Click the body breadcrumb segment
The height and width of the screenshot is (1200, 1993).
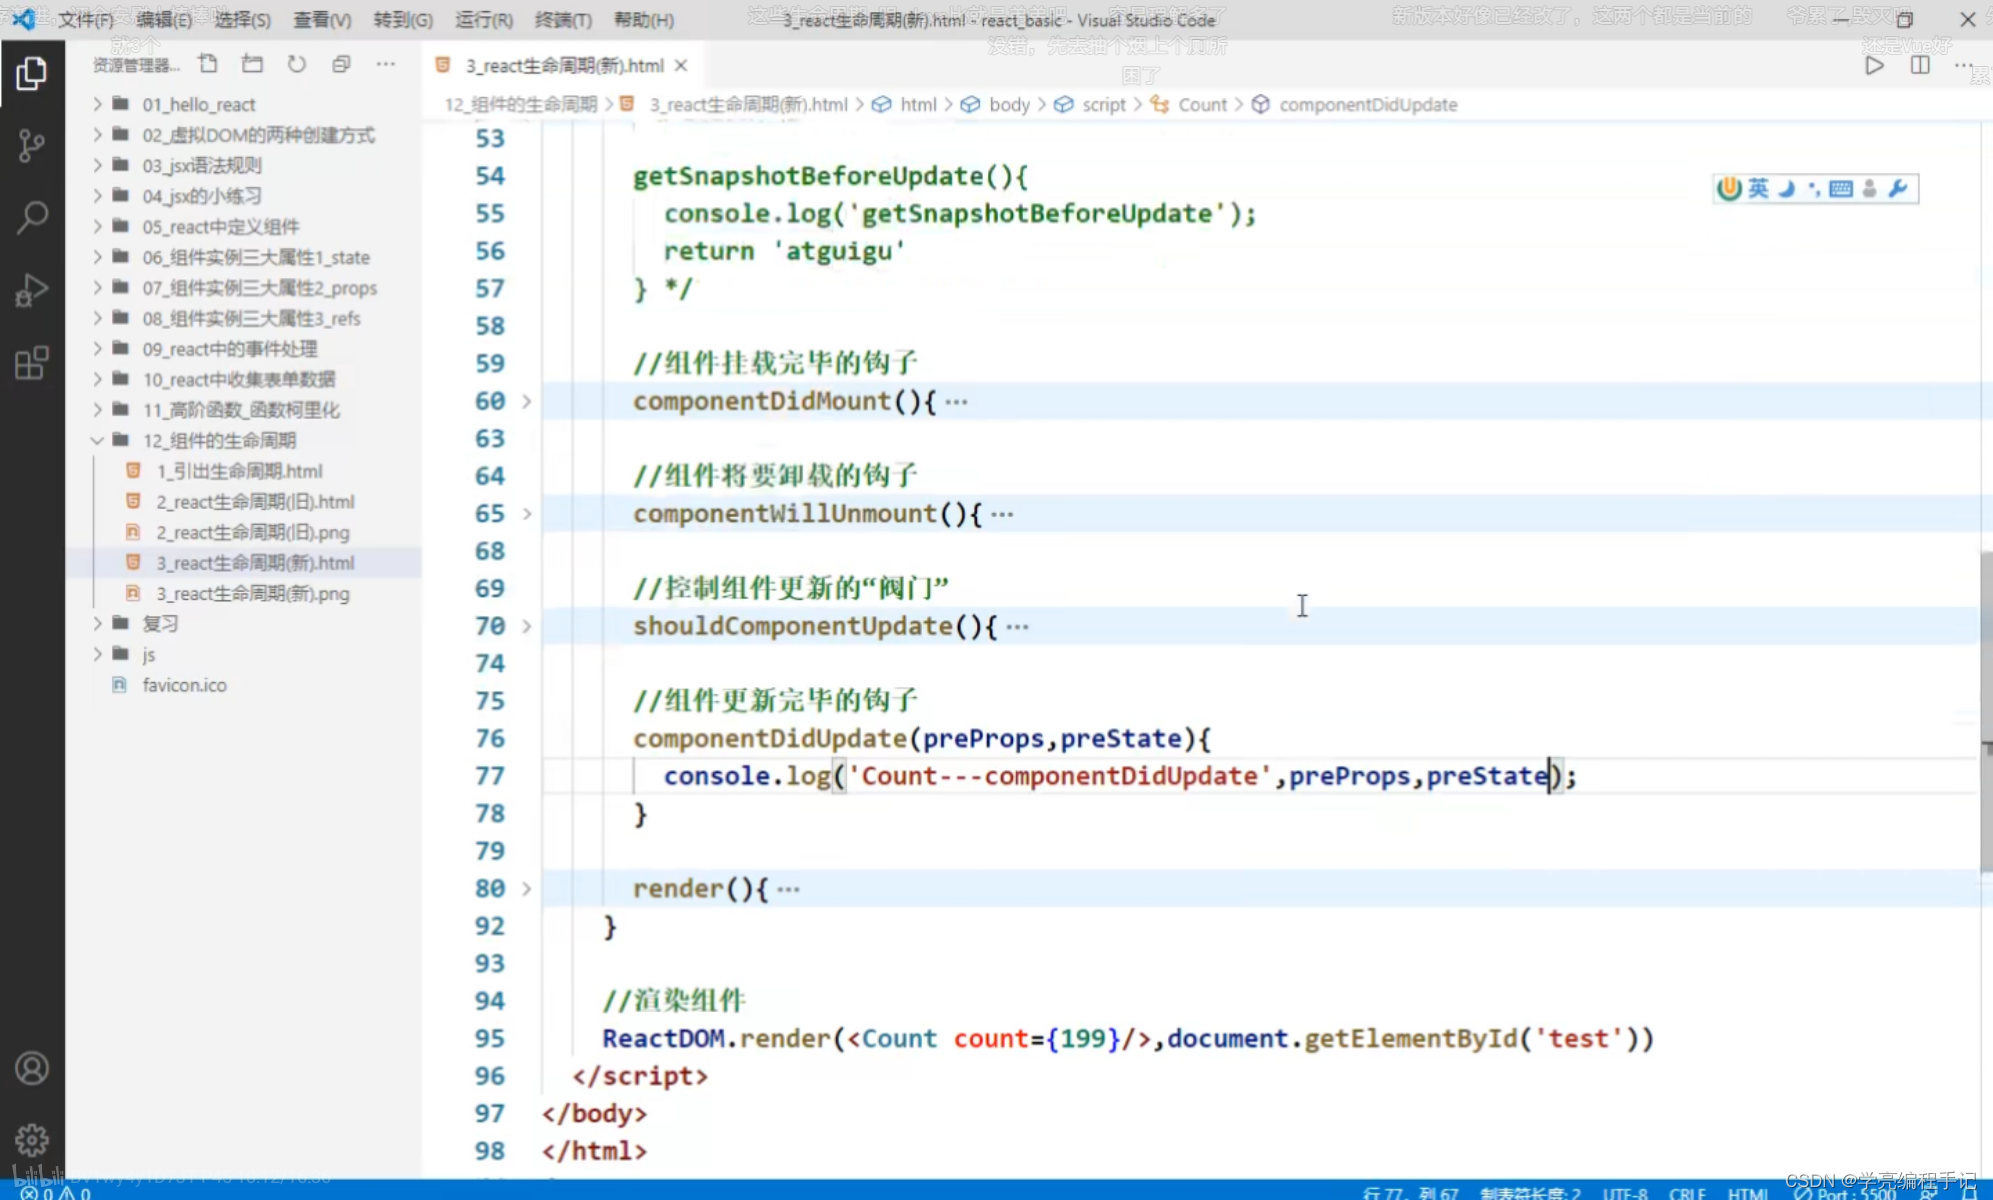coord(1009,104)
